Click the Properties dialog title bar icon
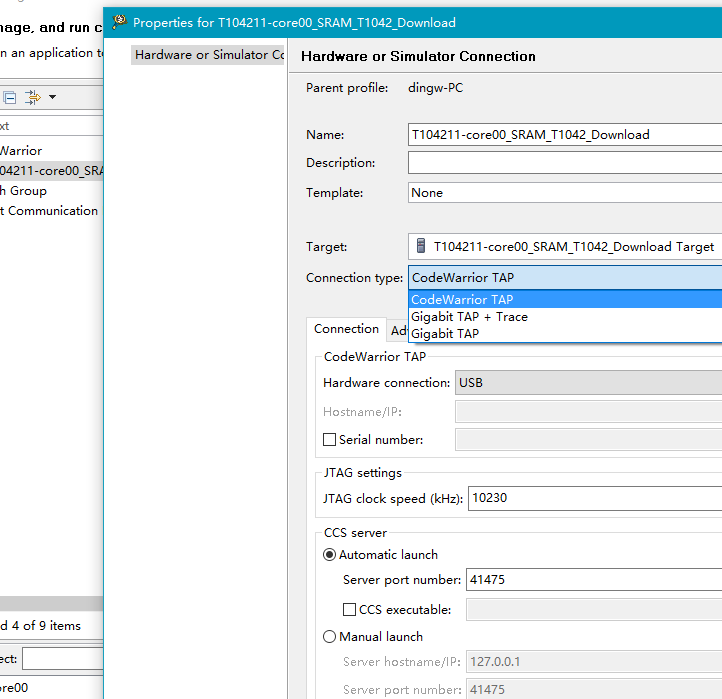 point(120,21)
